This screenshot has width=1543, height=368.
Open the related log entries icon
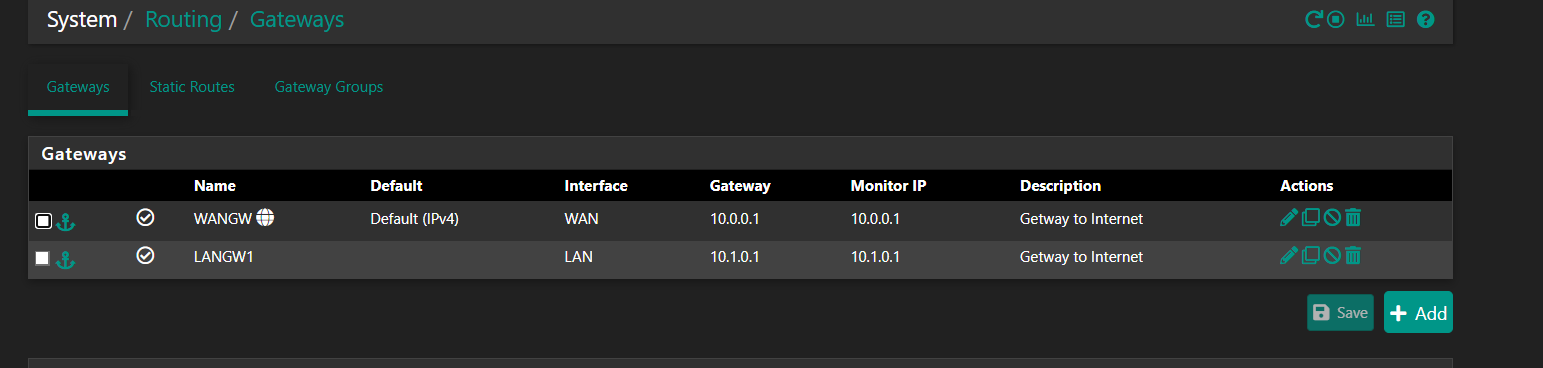coord(1396,19)
